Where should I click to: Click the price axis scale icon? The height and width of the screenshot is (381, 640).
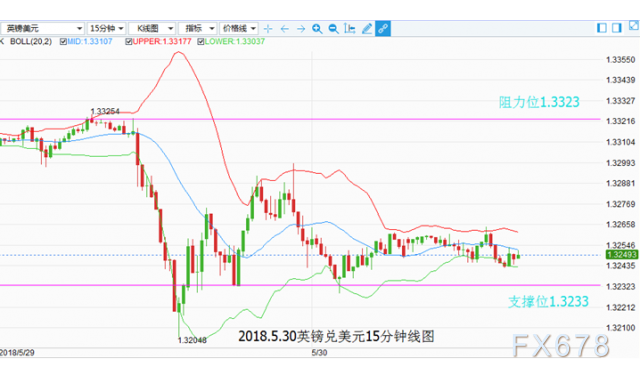[350, 29]
